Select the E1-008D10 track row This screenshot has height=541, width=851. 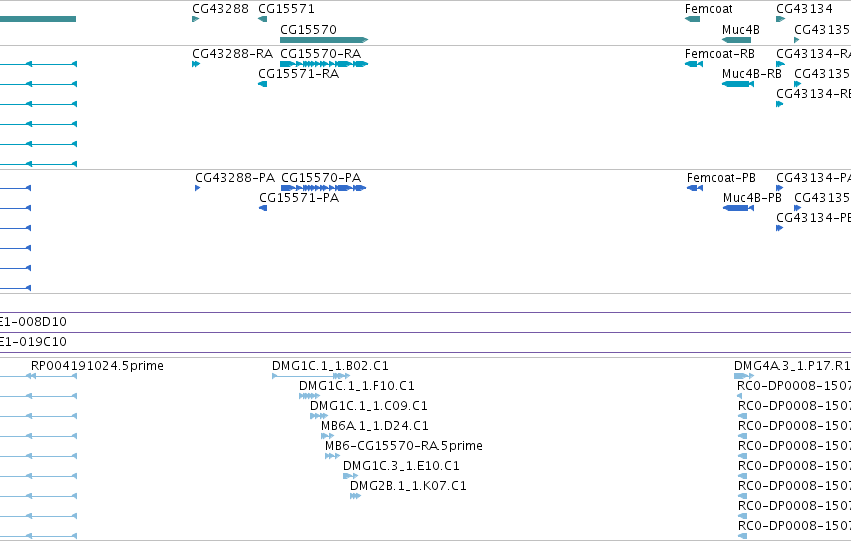426,322
